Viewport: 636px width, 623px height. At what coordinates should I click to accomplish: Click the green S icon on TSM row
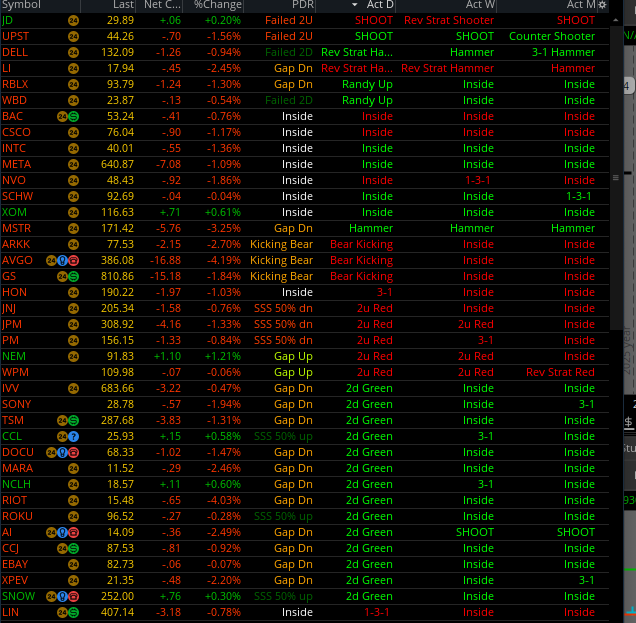pyautogui.click(x=73, y=421)
